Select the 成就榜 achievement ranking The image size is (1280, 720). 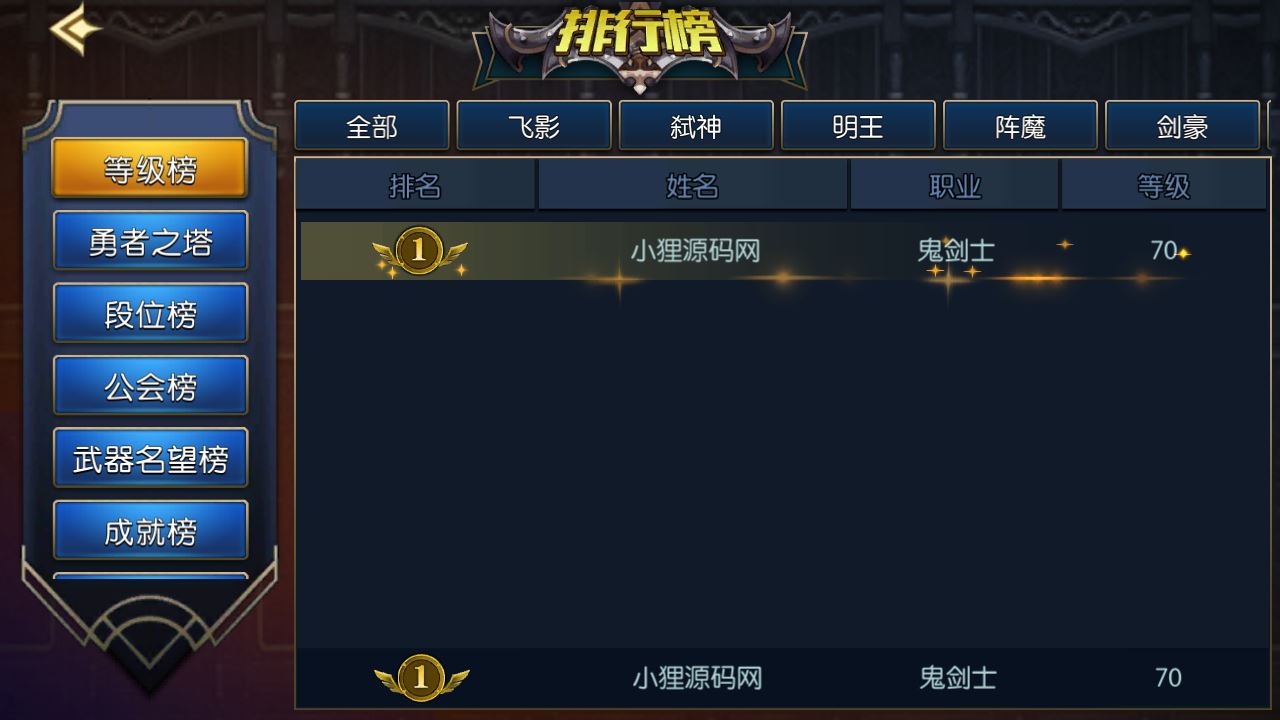click(x=150, y=530)
